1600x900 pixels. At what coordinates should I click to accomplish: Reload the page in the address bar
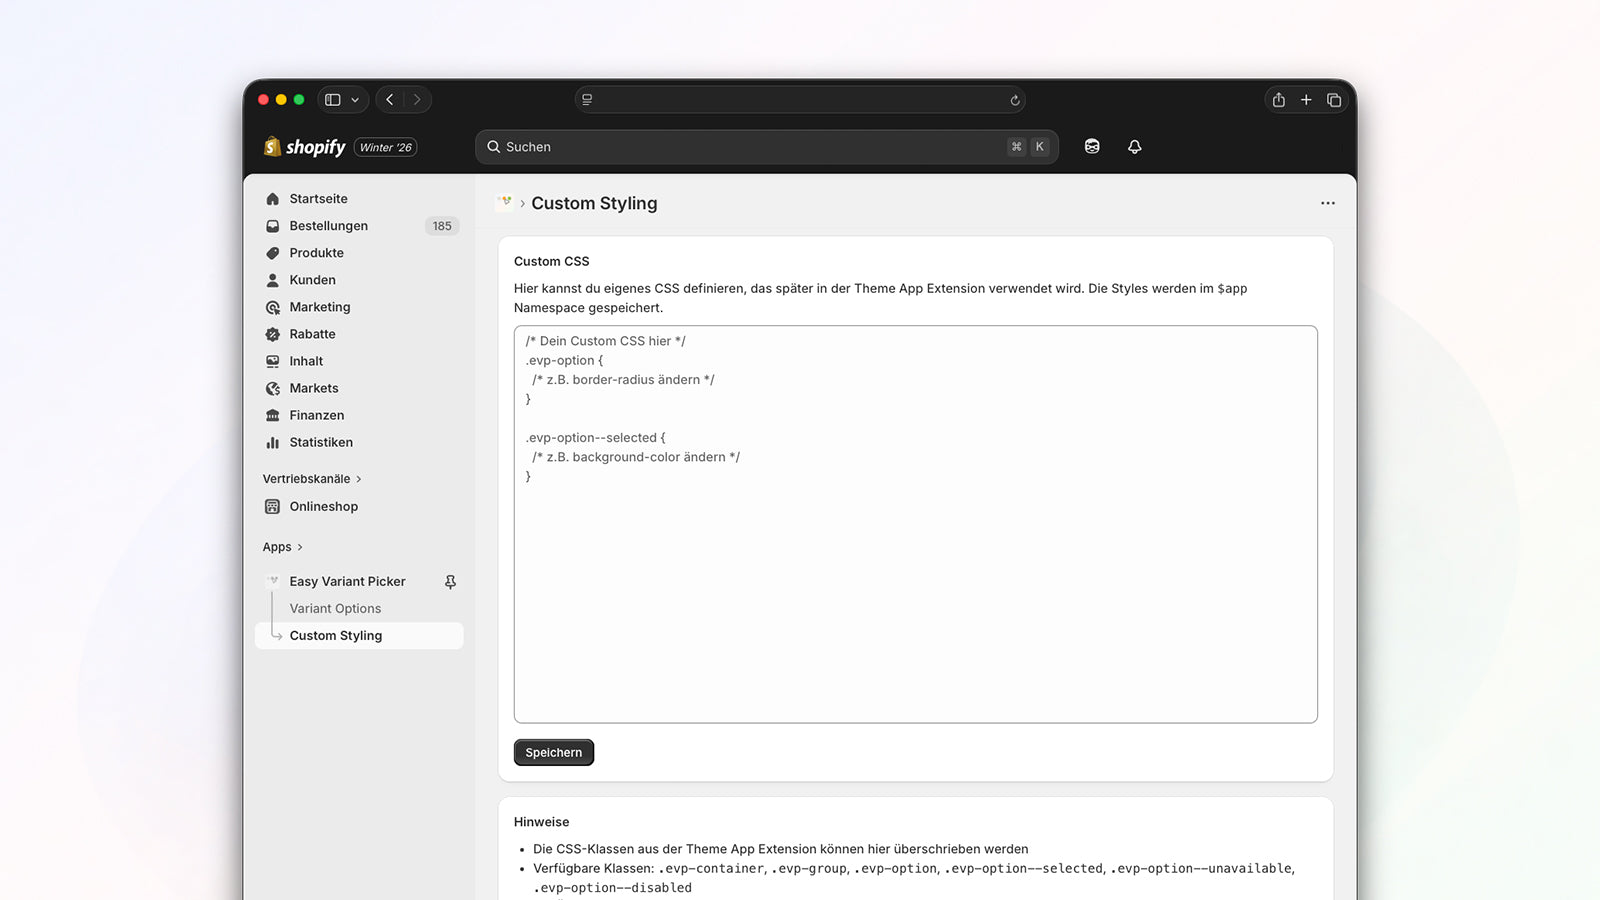click(x=1014, y=100)
